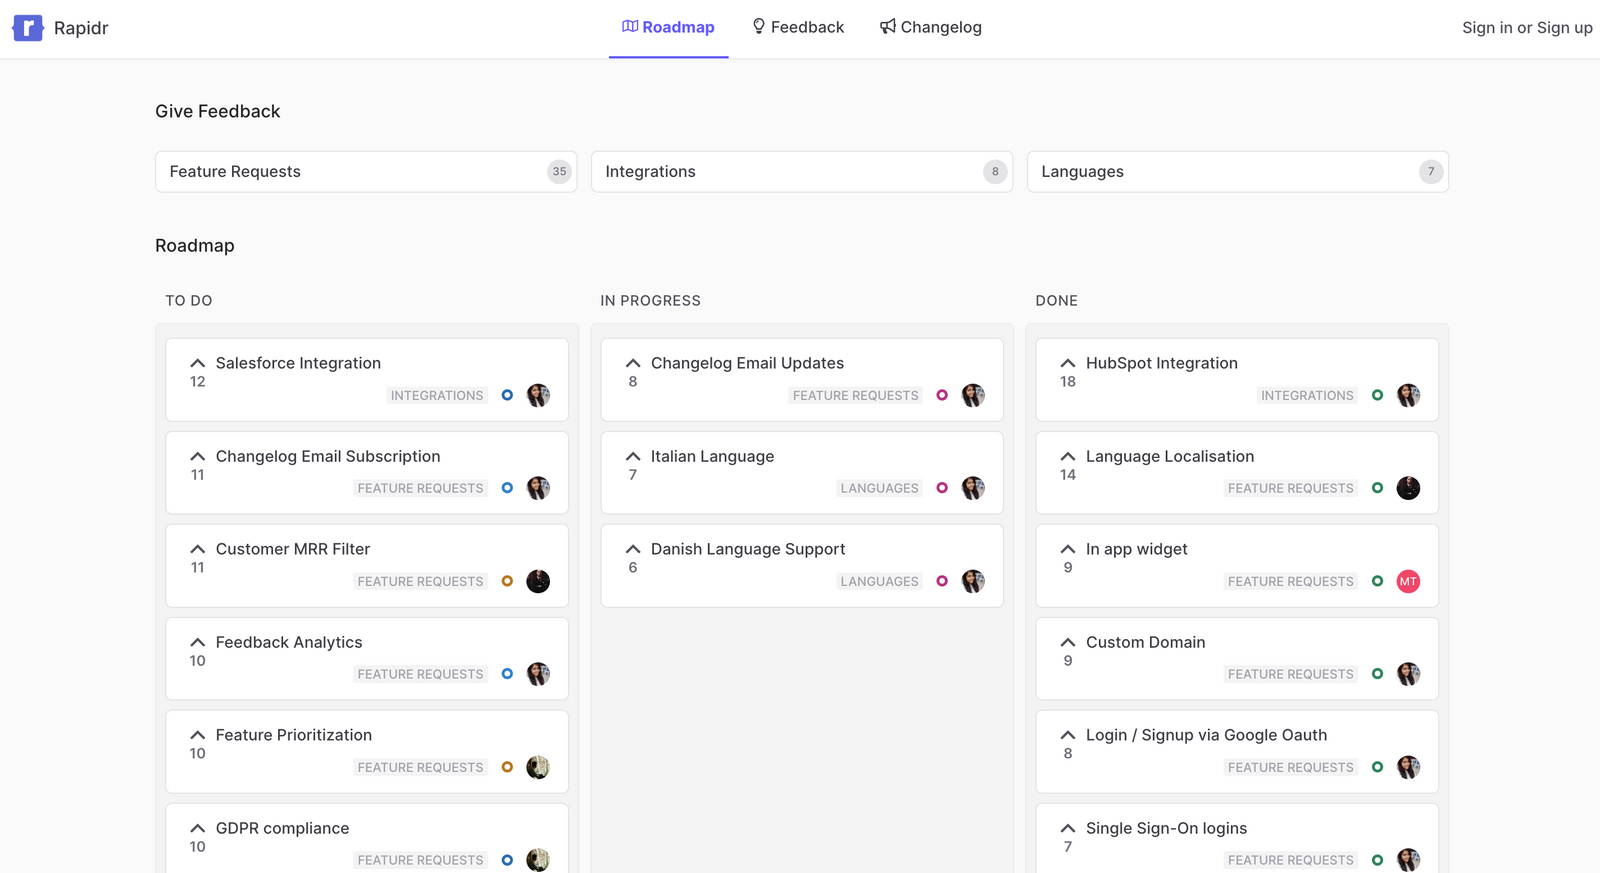Upvote Danish Language Support

pos(633,550)
